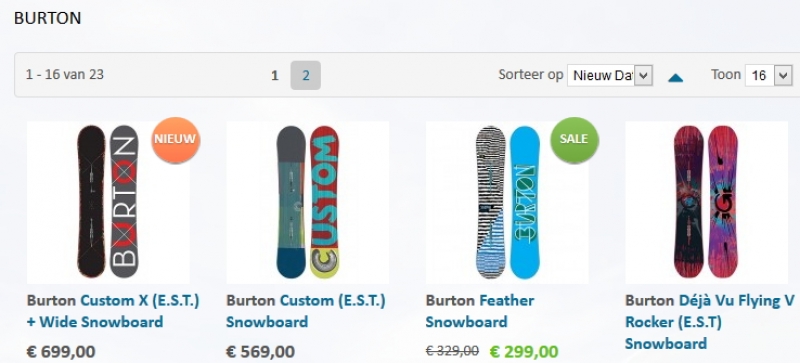800x363 pixels.
Task: Click the € 569,00 price
Action: (x=260, y=352)
